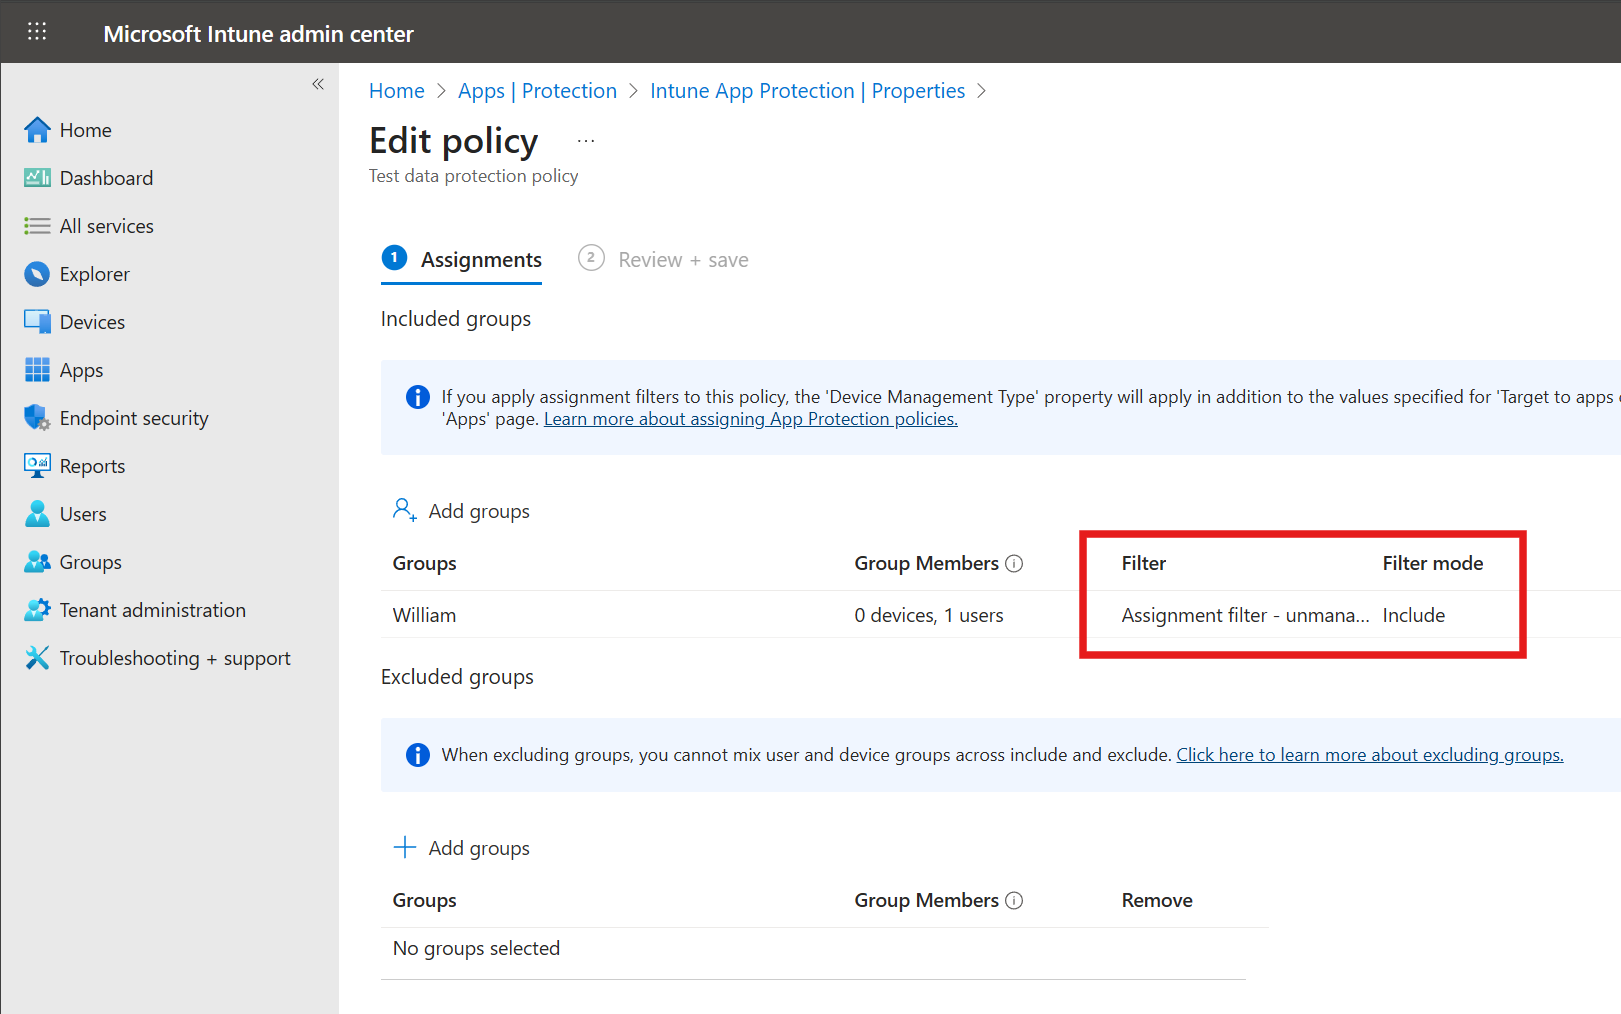Click the Devices monitor icon

click(x=37, y=322)
